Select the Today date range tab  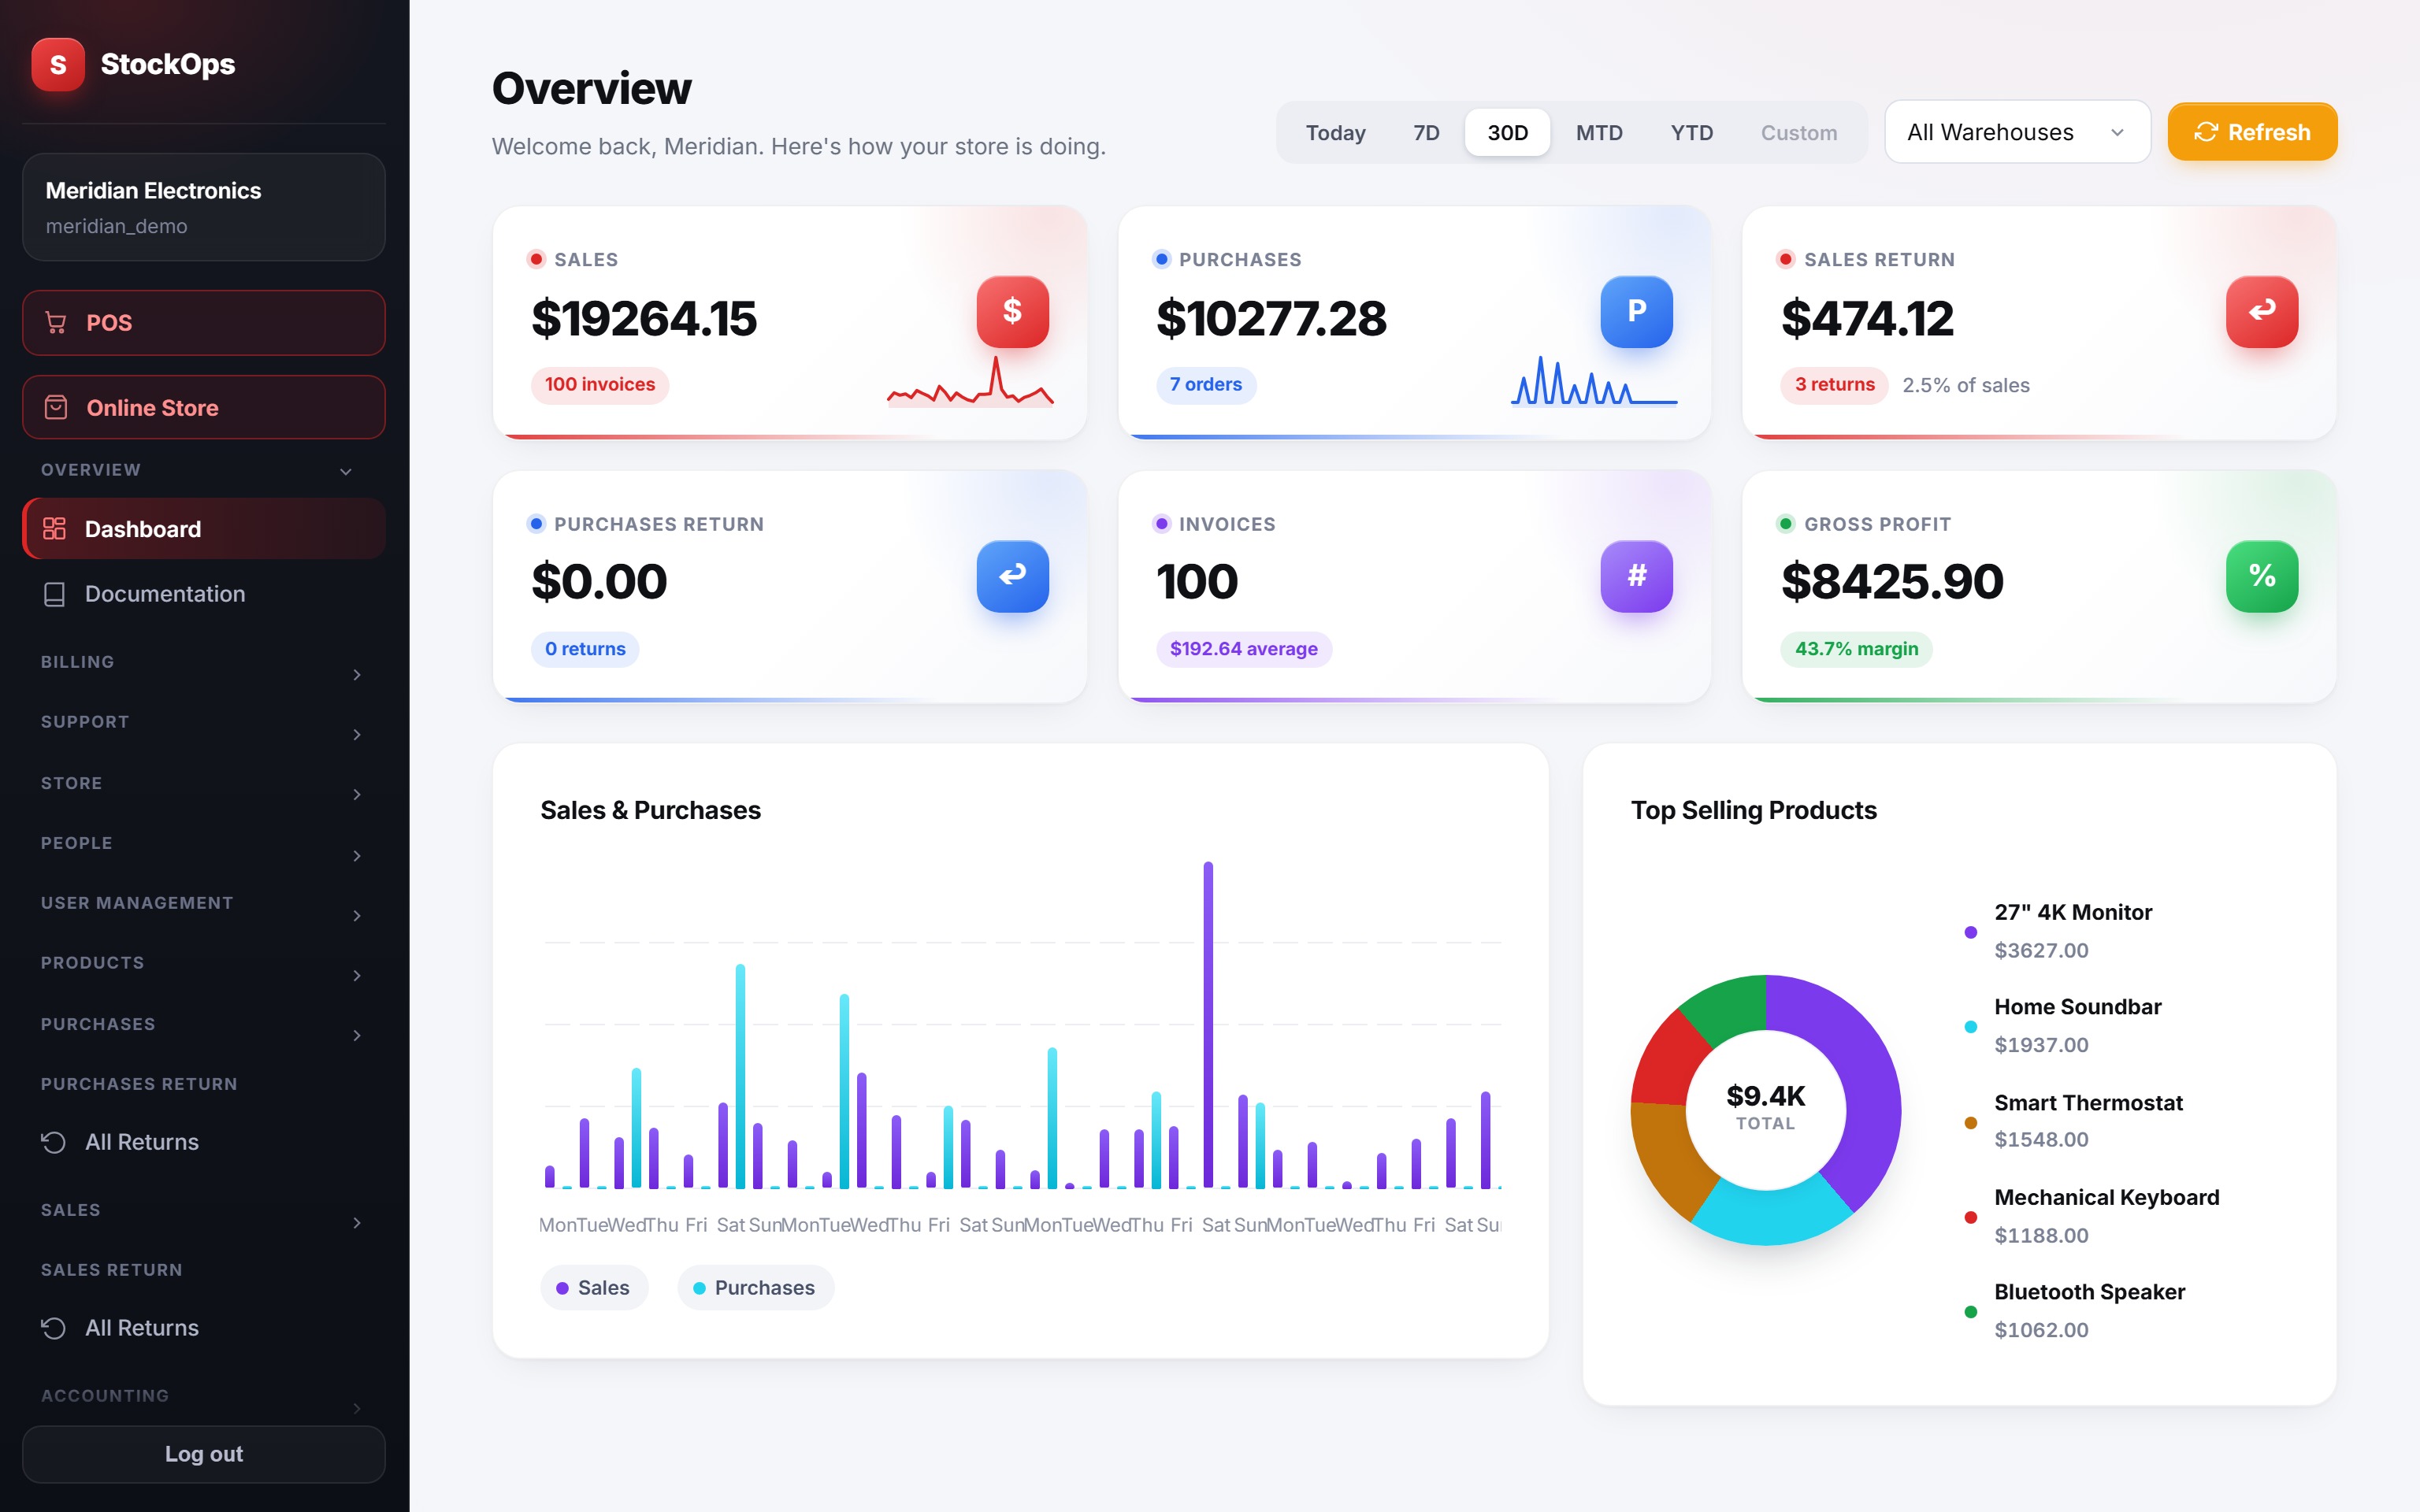[1335, 133]
